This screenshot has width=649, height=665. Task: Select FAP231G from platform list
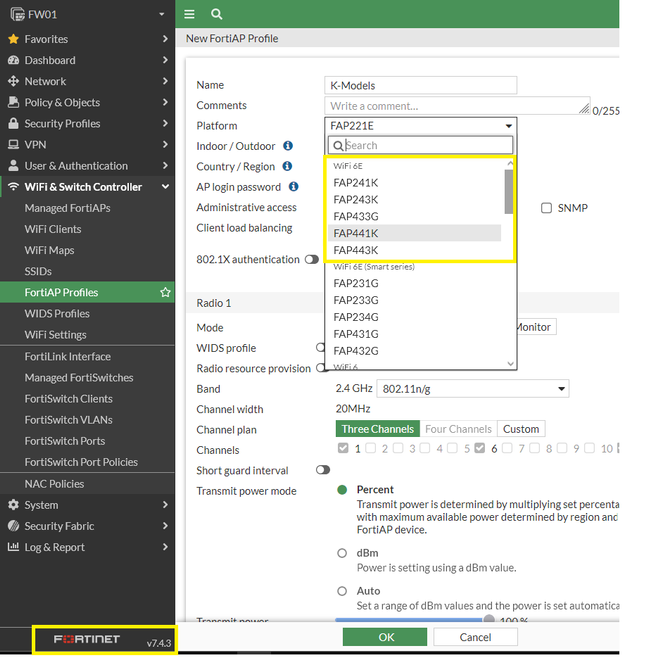(416, 283)
